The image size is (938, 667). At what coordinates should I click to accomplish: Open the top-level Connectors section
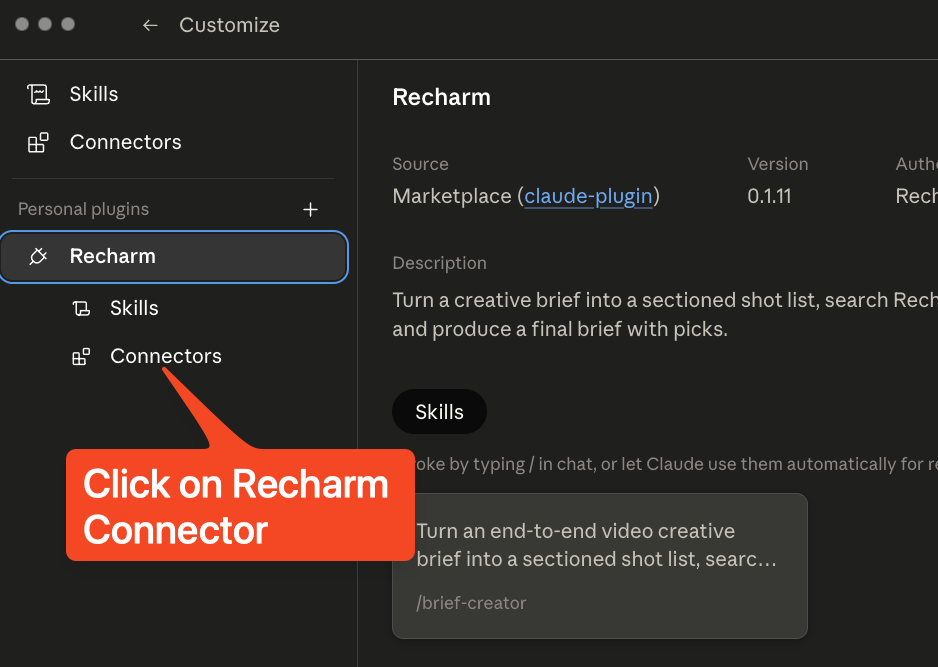coord(125,142)
